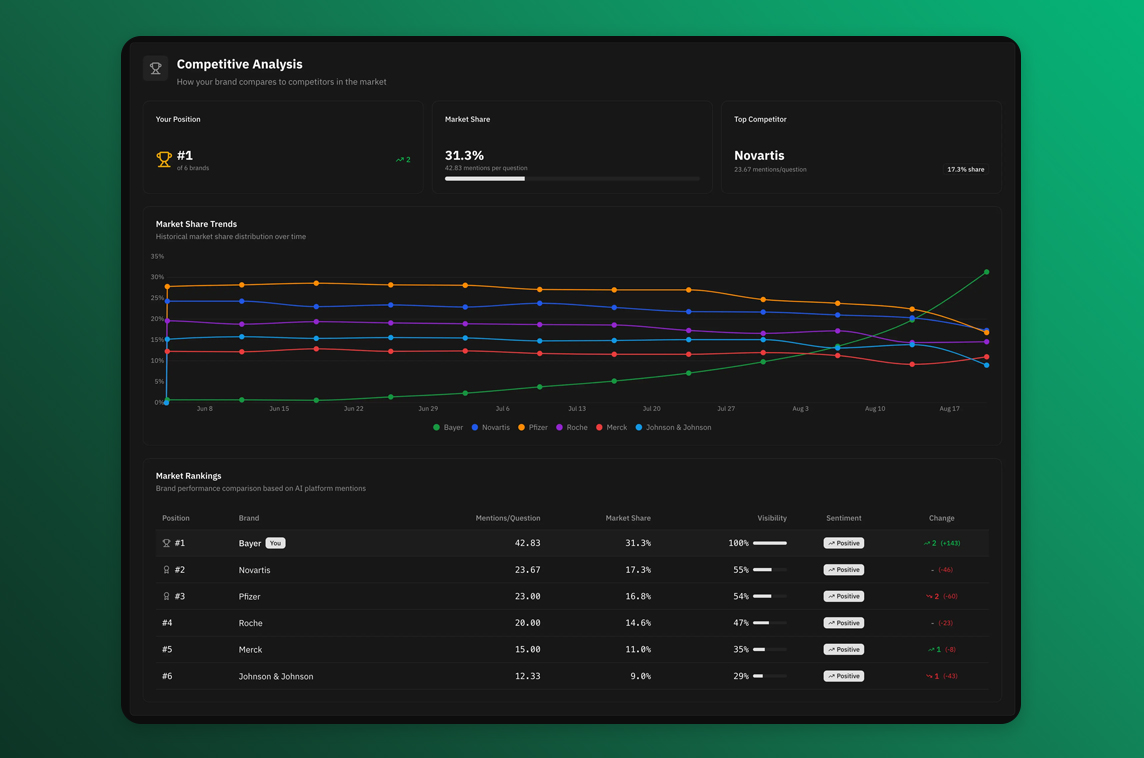The image size is (1144, 758).
Task: Toggle the Bayer legend entry
Action: point(448,428)
